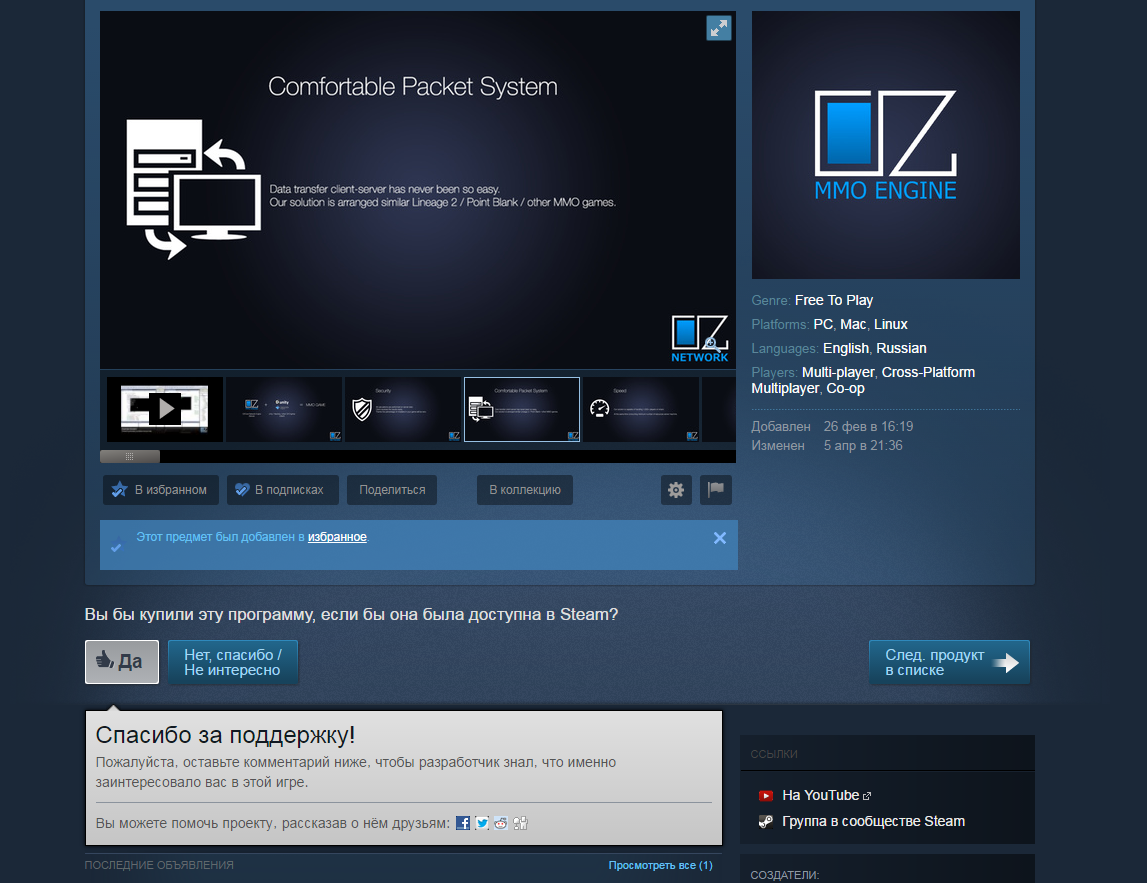Click the 'English' language tag
Image resolution: width=1147 pixels, height=883 pixels.
846,349
